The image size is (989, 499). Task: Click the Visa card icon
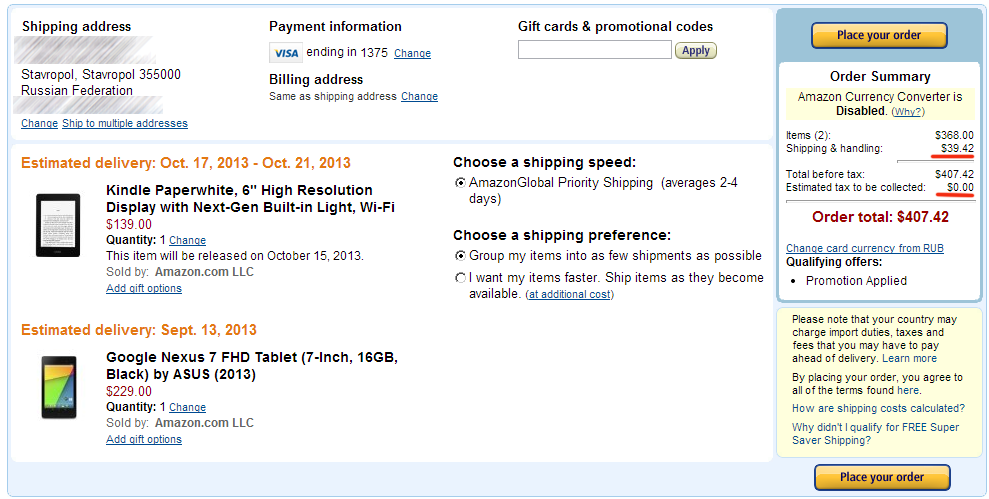(285, 53)
